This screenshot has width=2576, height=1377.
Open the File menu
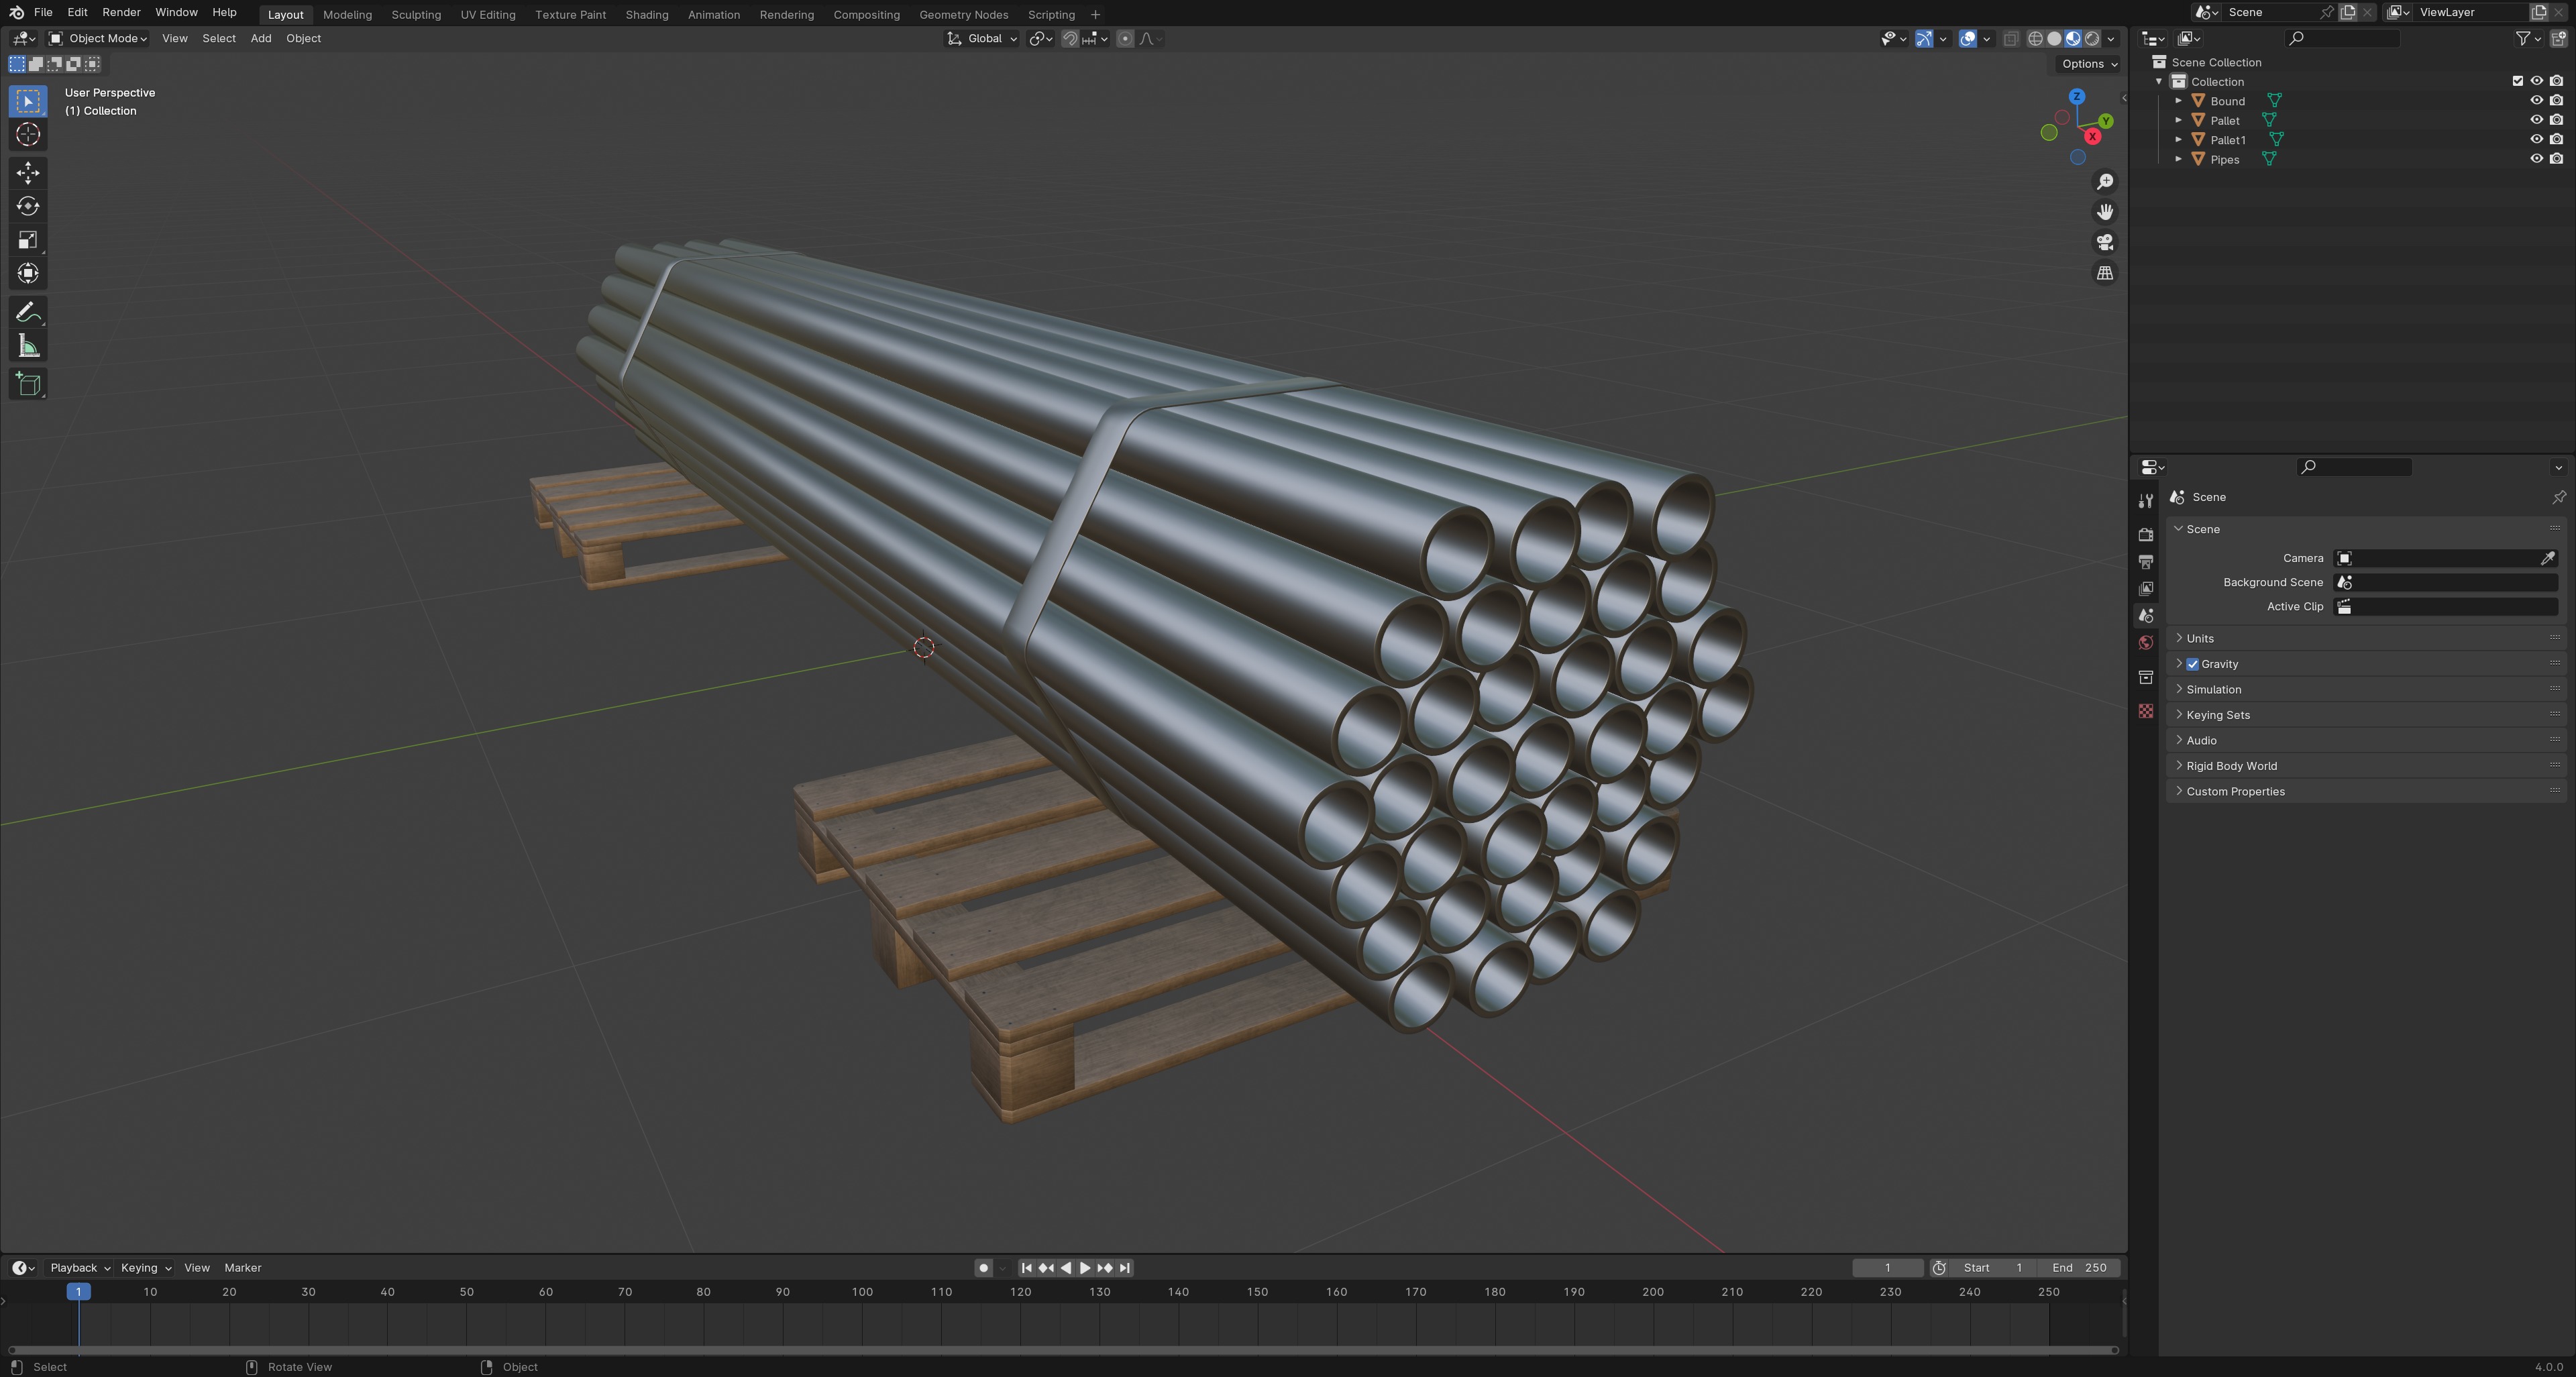pyautogui.click(x=43, y=12)
